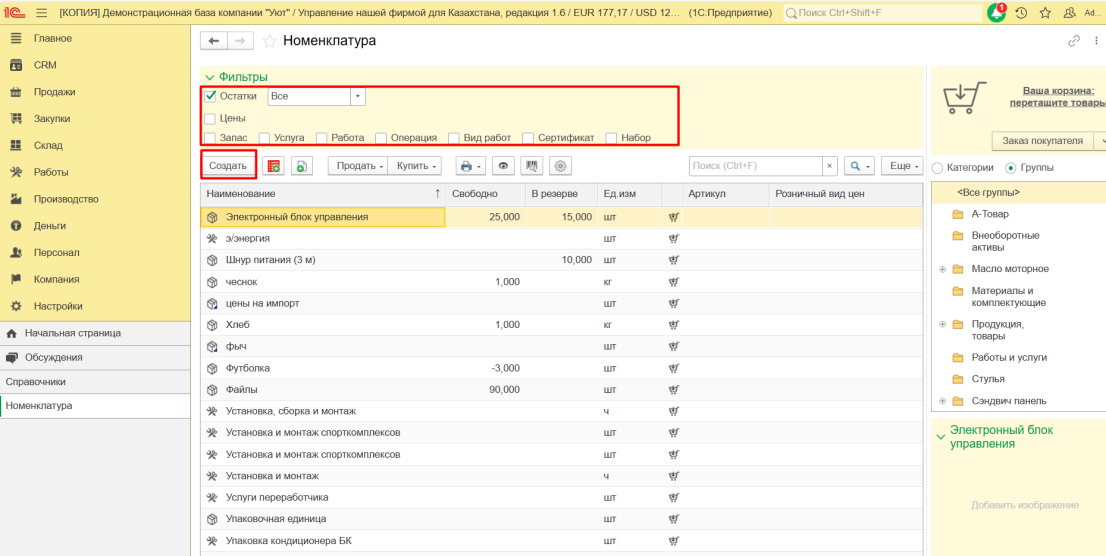
Task: Uncheck the Остатки checkbox
Action: click(210, 97)
